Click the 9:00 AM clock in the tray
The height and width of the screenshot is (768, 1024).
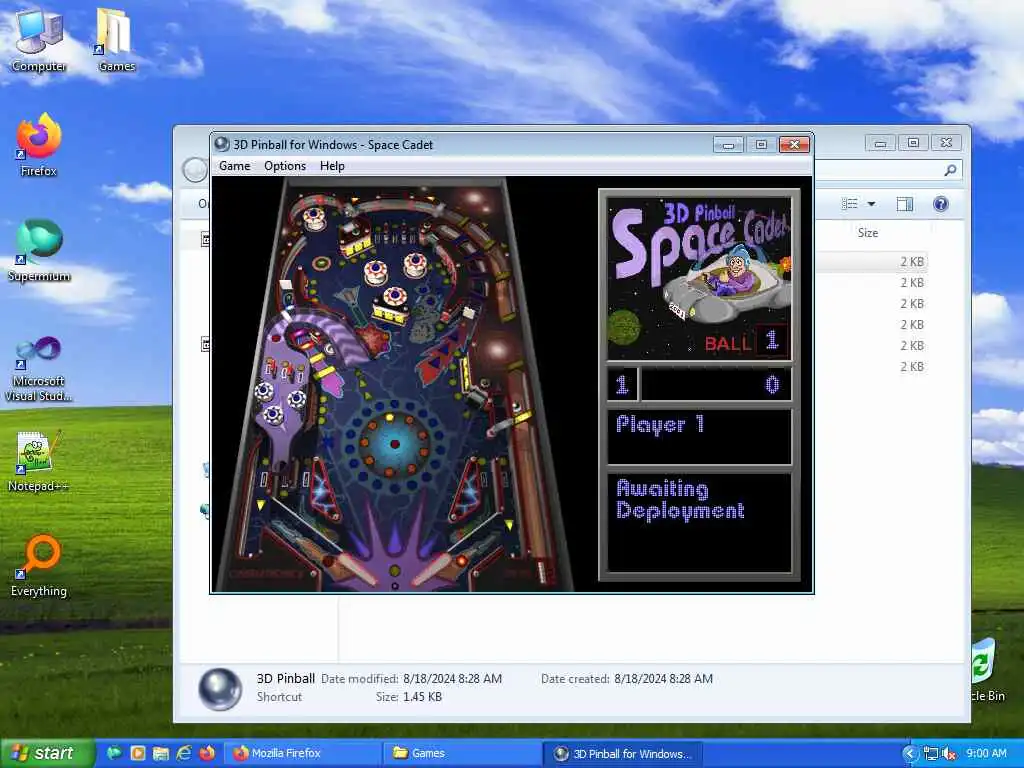[x=986, y=753]
